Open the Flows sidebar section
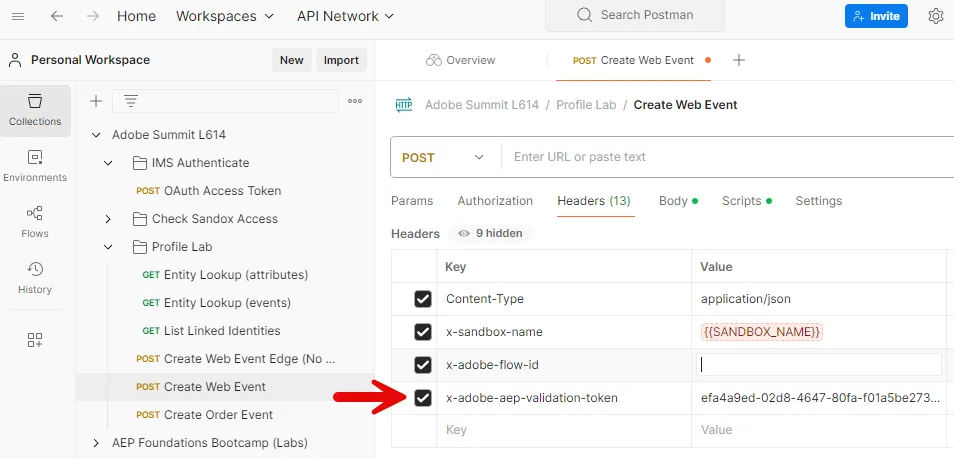 coord(35,222)
